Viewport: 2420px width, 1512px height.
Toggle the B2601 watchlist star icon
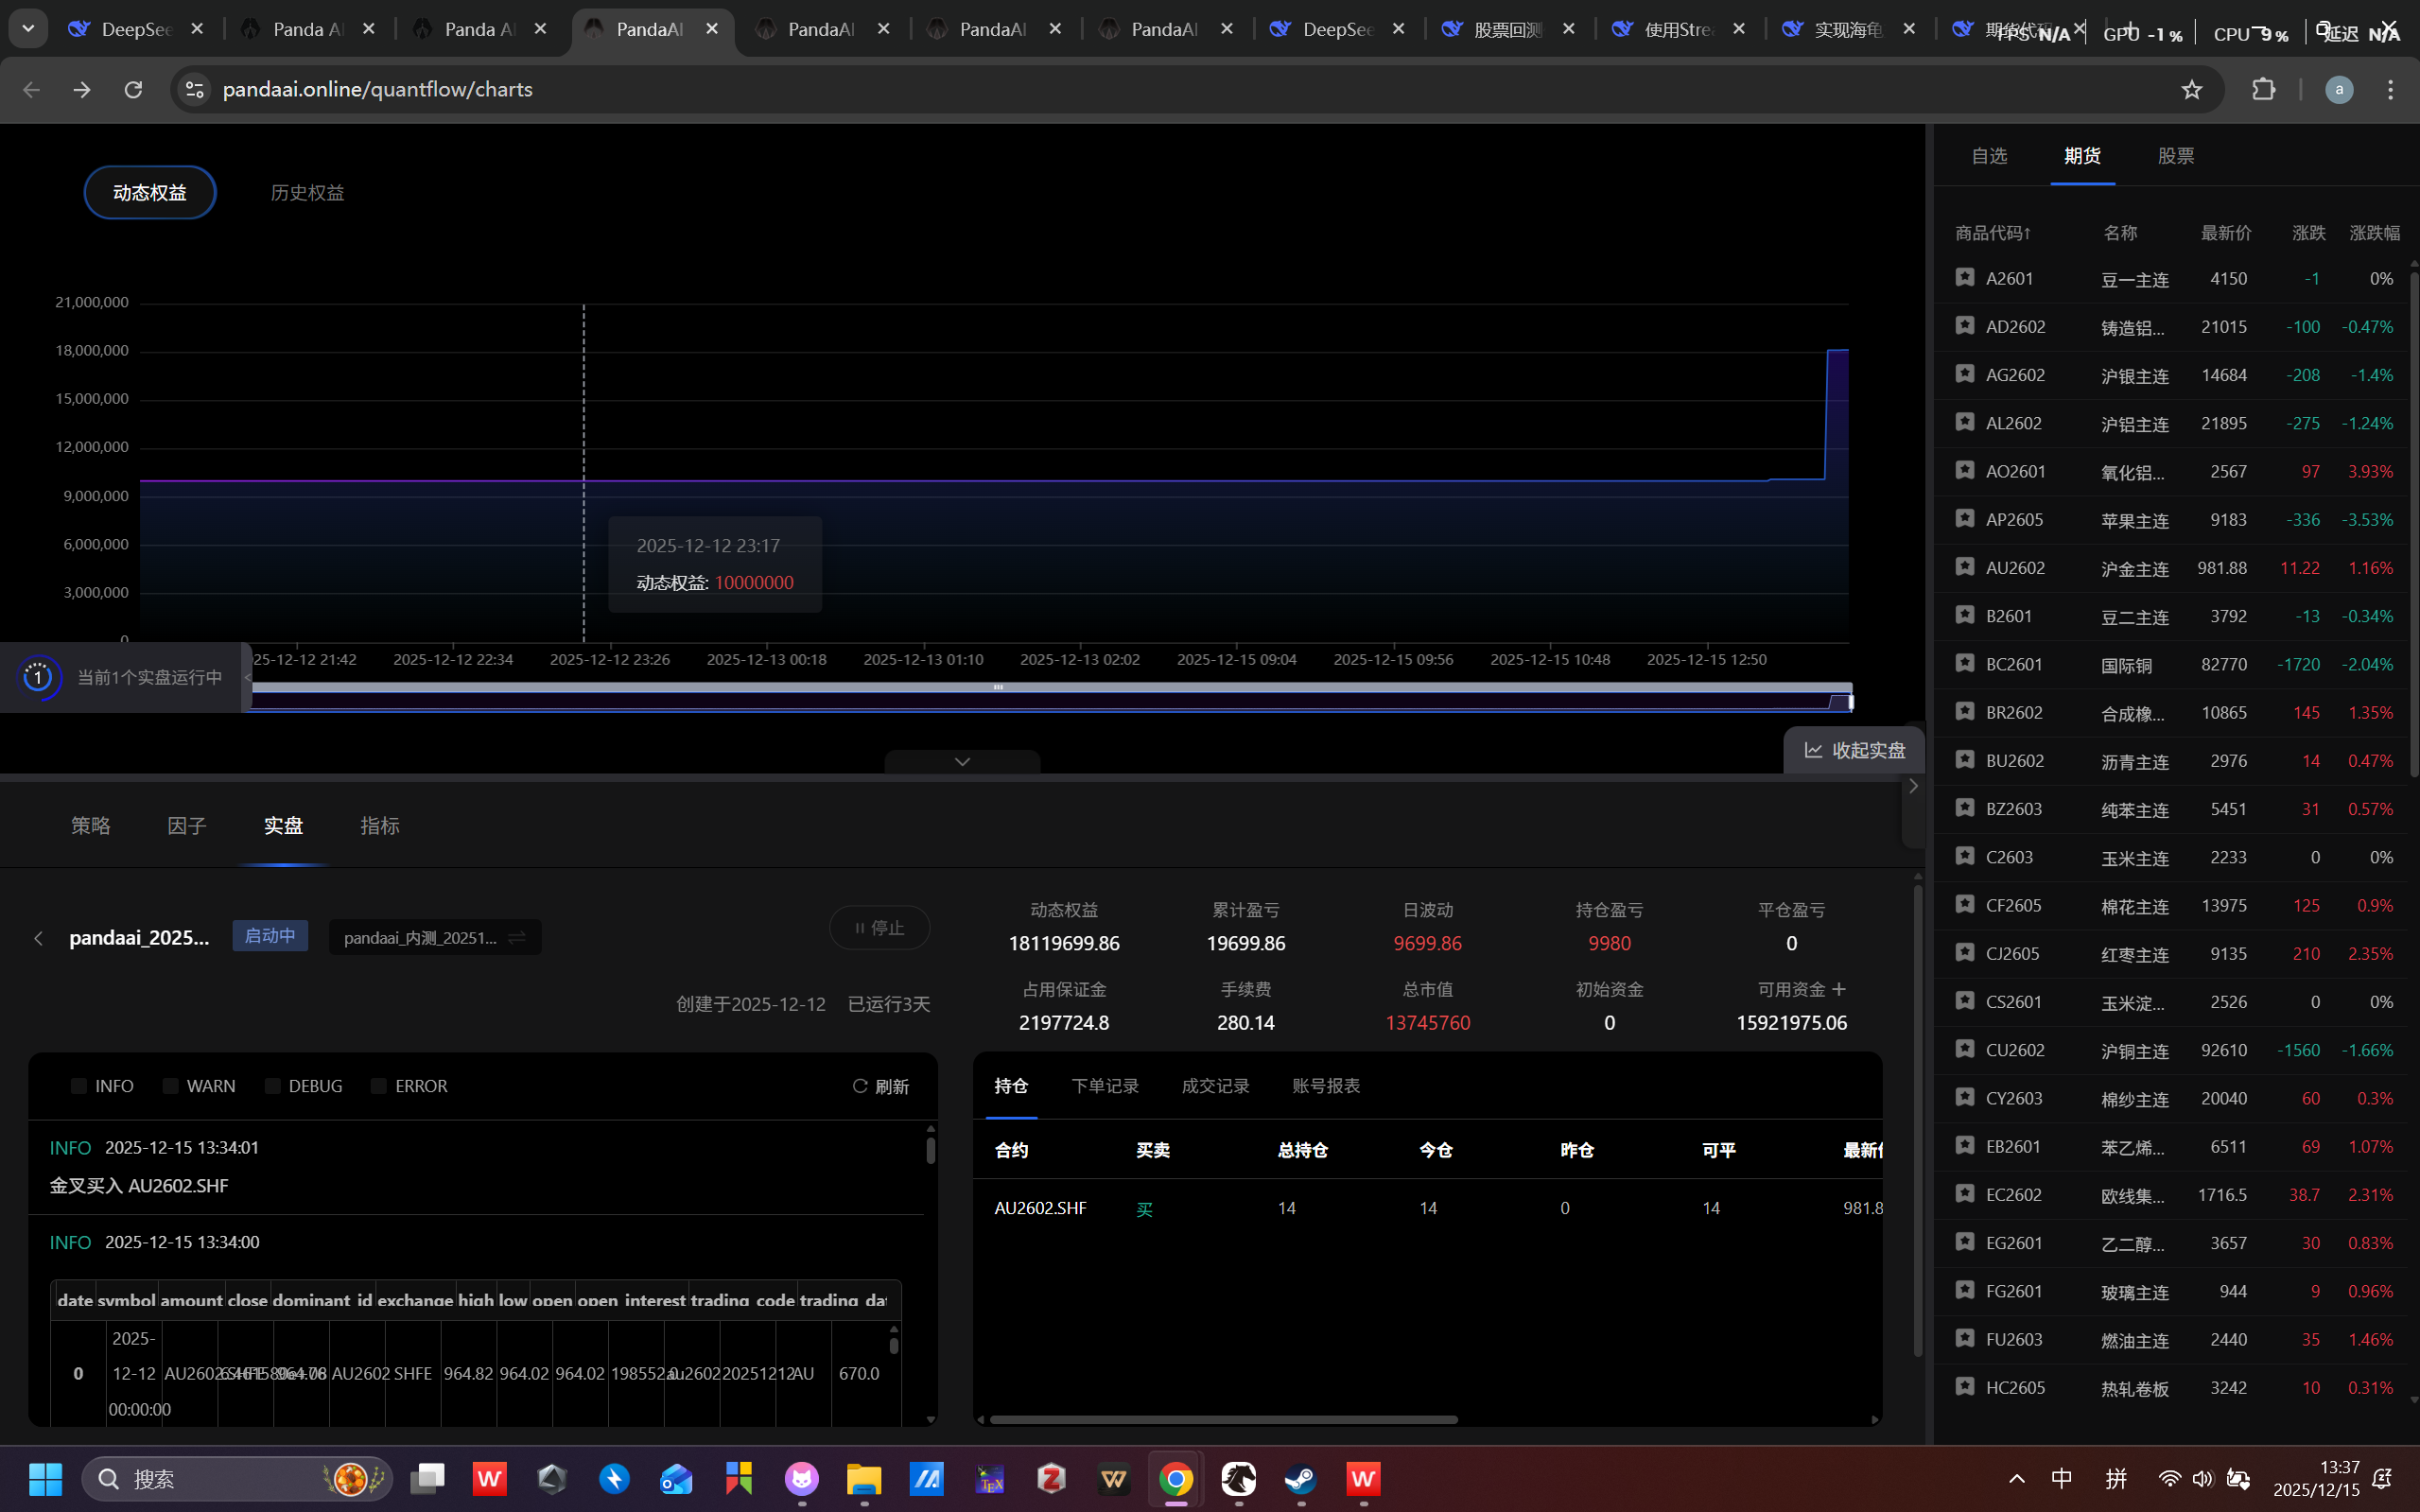1965,614
